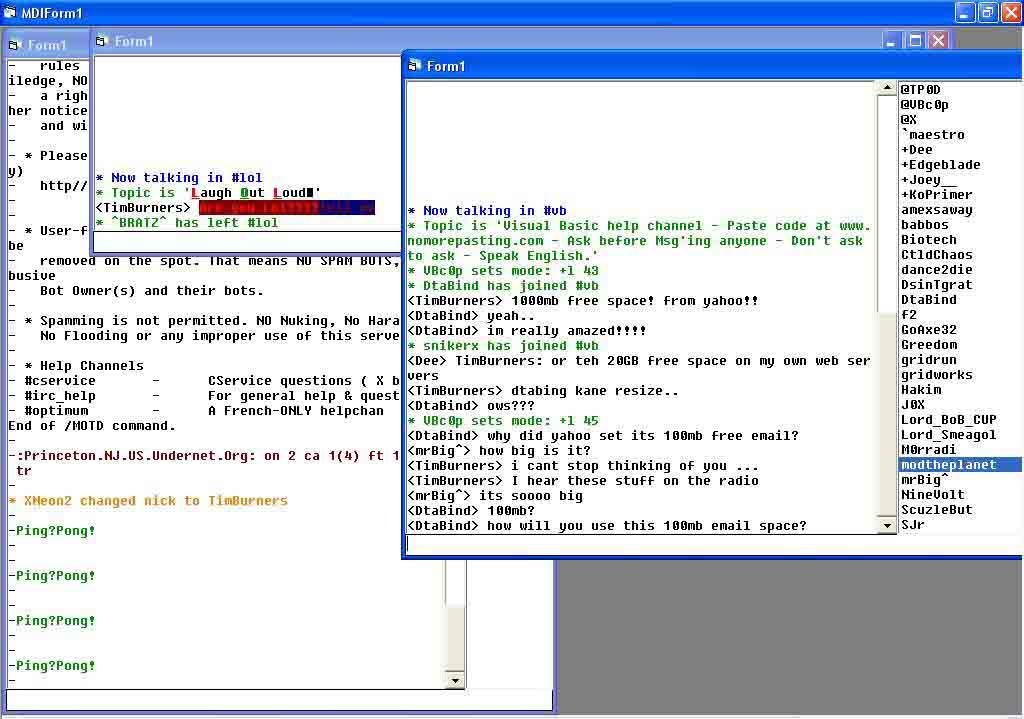Minimize the main MDIForm1 window
Screen dimensions: 1024x719
[x=964, y=13]
